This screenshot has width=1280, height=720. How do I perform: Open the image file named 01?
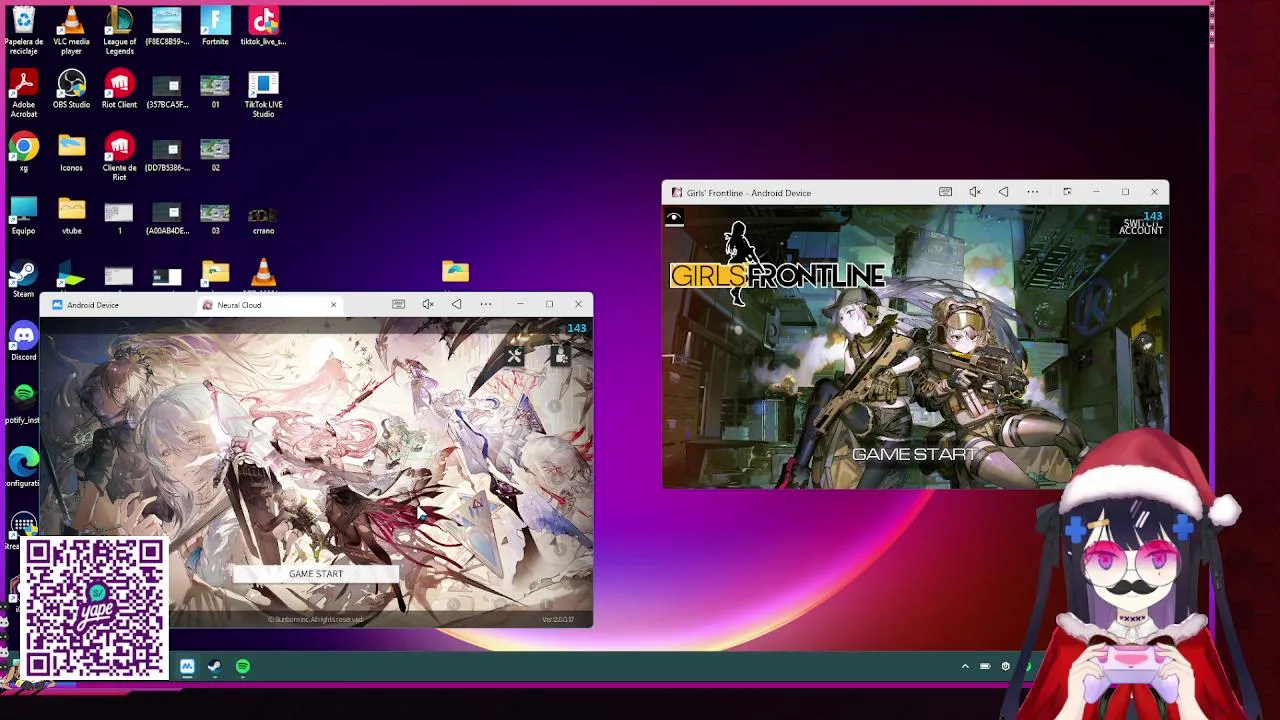[215, 90]
